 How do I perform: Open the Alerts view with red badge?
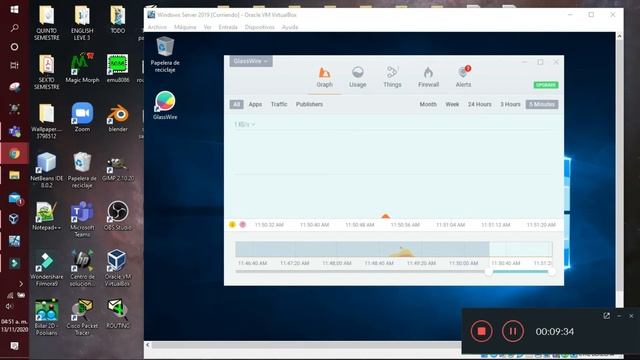coord(463,77)
